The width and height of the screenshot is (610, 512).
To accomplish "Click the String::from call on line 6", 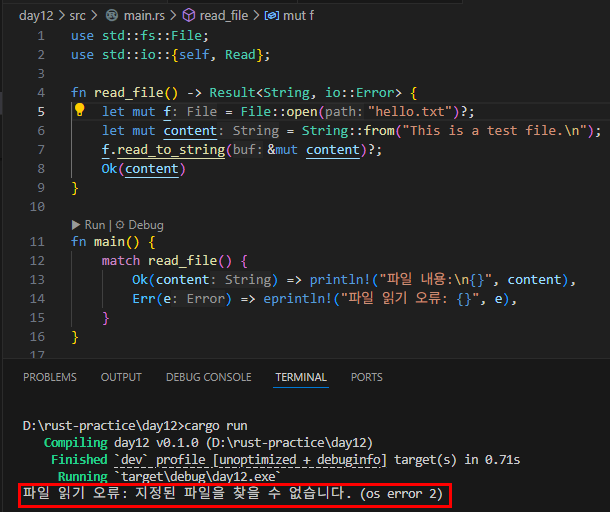I will coord(348,131).
